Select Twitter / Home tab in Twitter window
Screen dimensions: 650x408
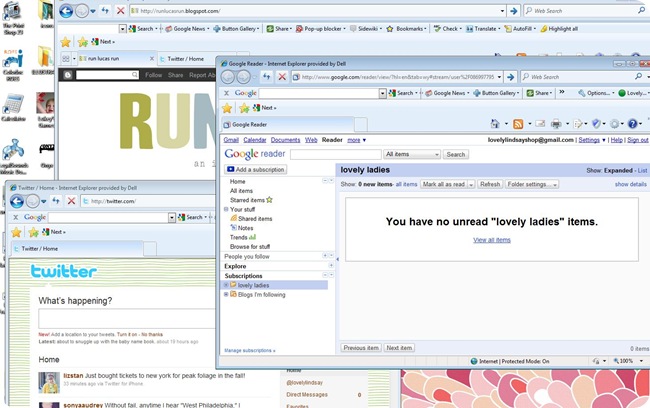pyautogui.click(x=78, y=249)
